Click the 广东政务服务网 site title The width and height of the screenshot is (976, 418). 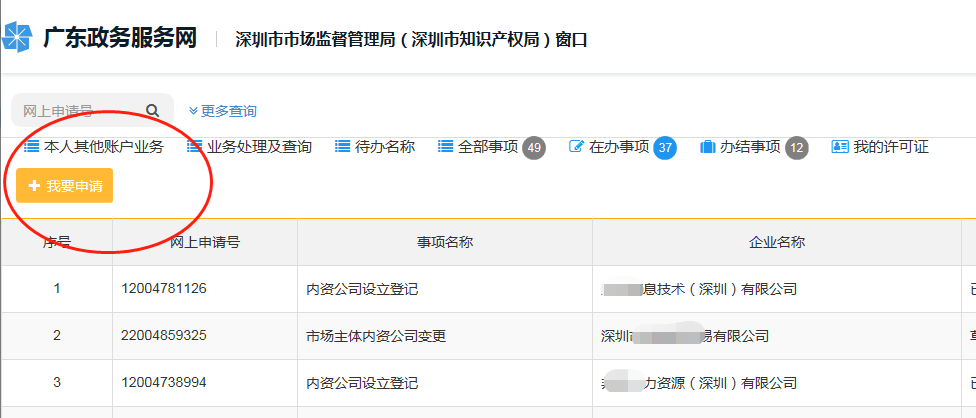pyautogui.click(x=120, y=39)
